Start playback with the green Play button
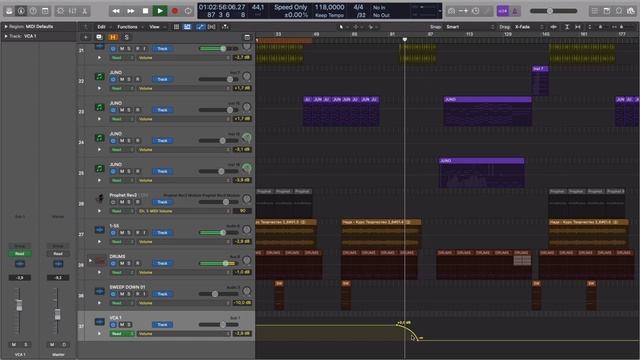 coord(160,11)
